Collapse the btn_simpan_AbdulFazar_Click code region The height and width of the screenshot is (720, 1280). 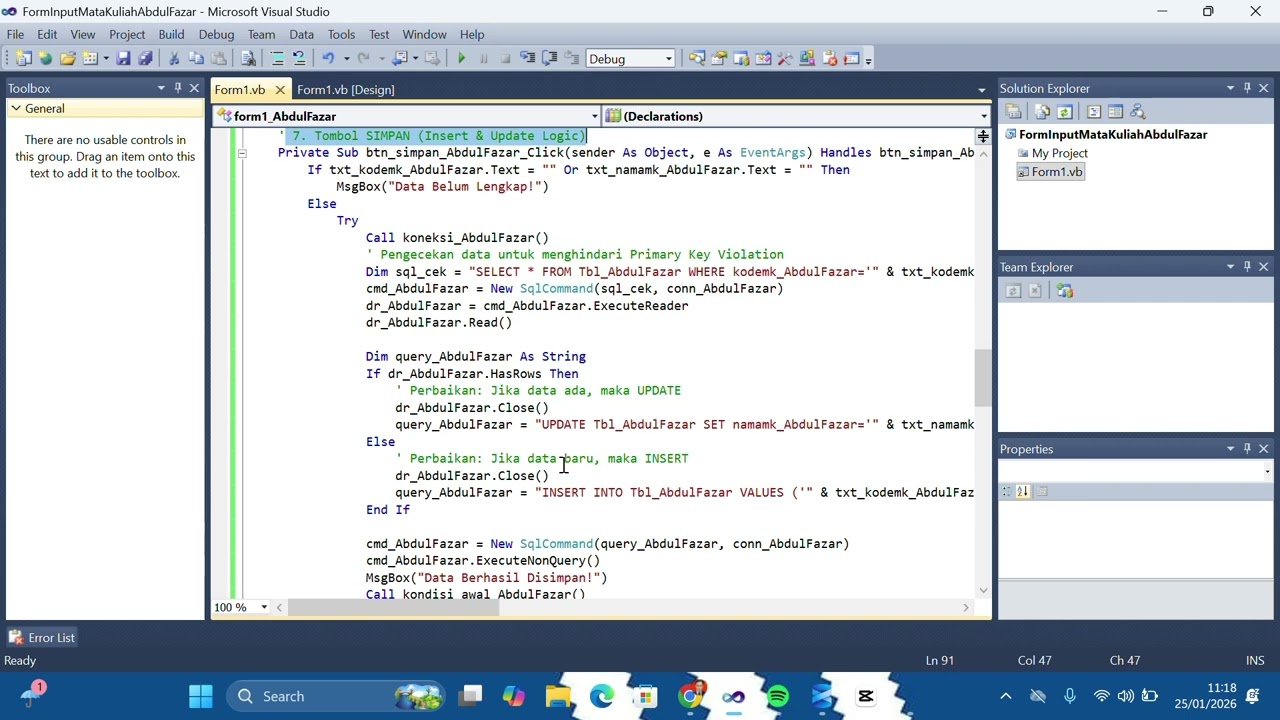click(x=241, y=153)
